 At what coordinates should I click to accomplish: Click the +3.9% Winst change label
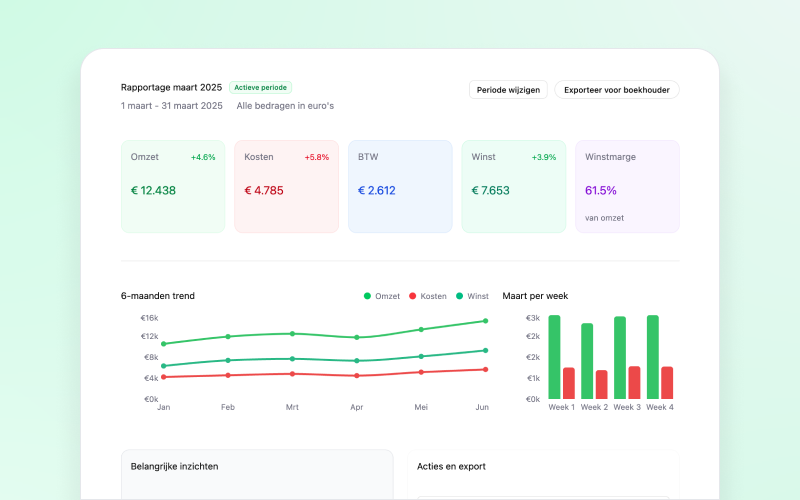[x=544, y=157]
